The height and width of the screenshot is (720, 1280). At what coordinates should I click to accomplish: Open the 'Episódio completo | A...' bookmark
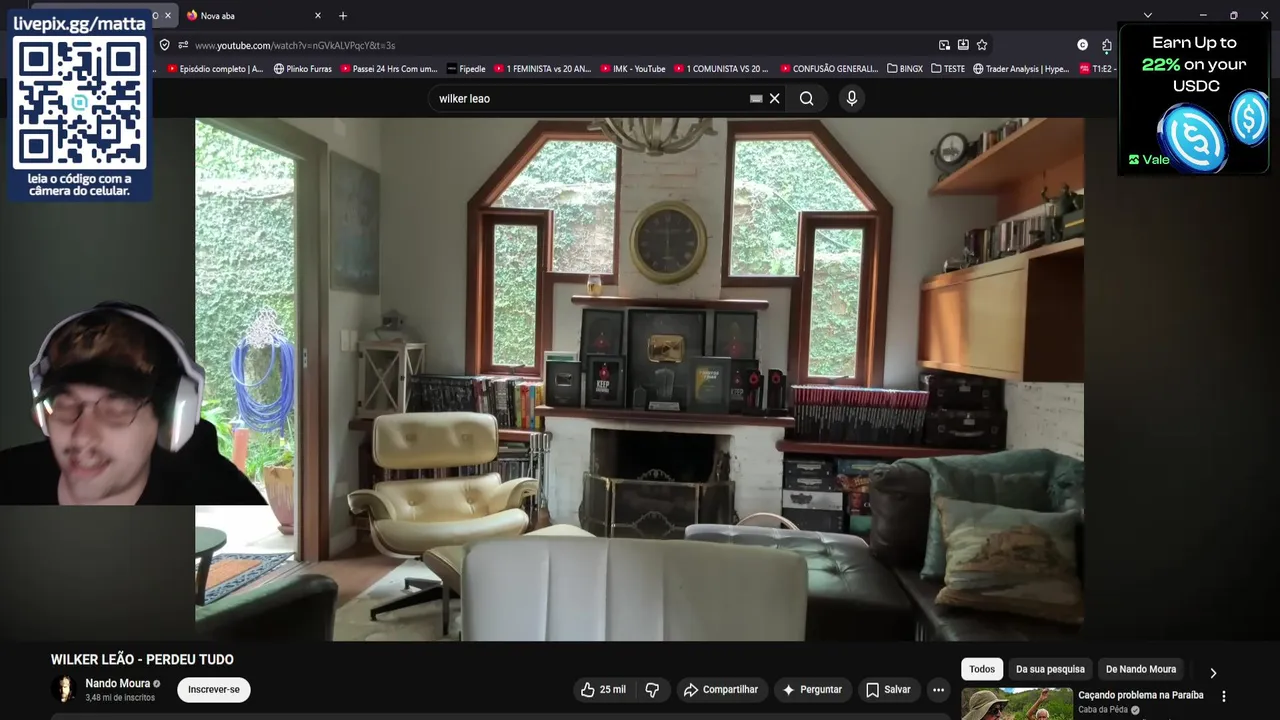pos(215,69)
